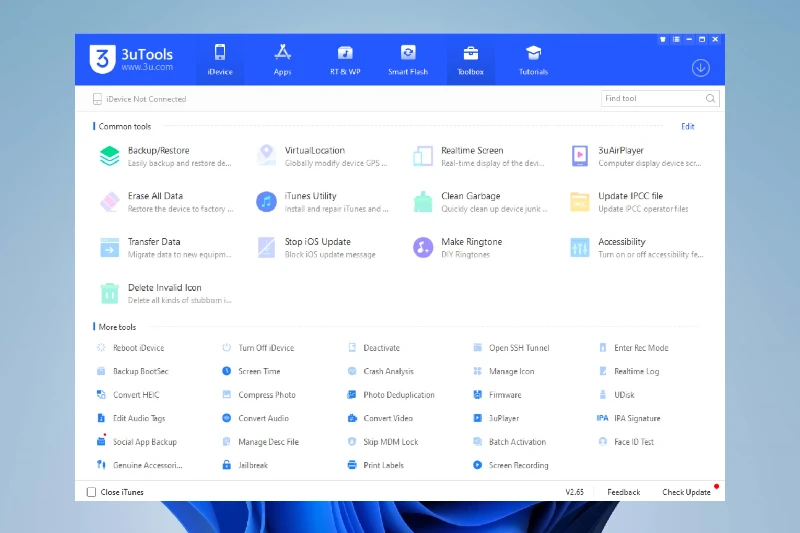Image resolution: width=800 pixels, height=533 pixels.
Task: Open the Tutorials tab
Action: [533, 60]
